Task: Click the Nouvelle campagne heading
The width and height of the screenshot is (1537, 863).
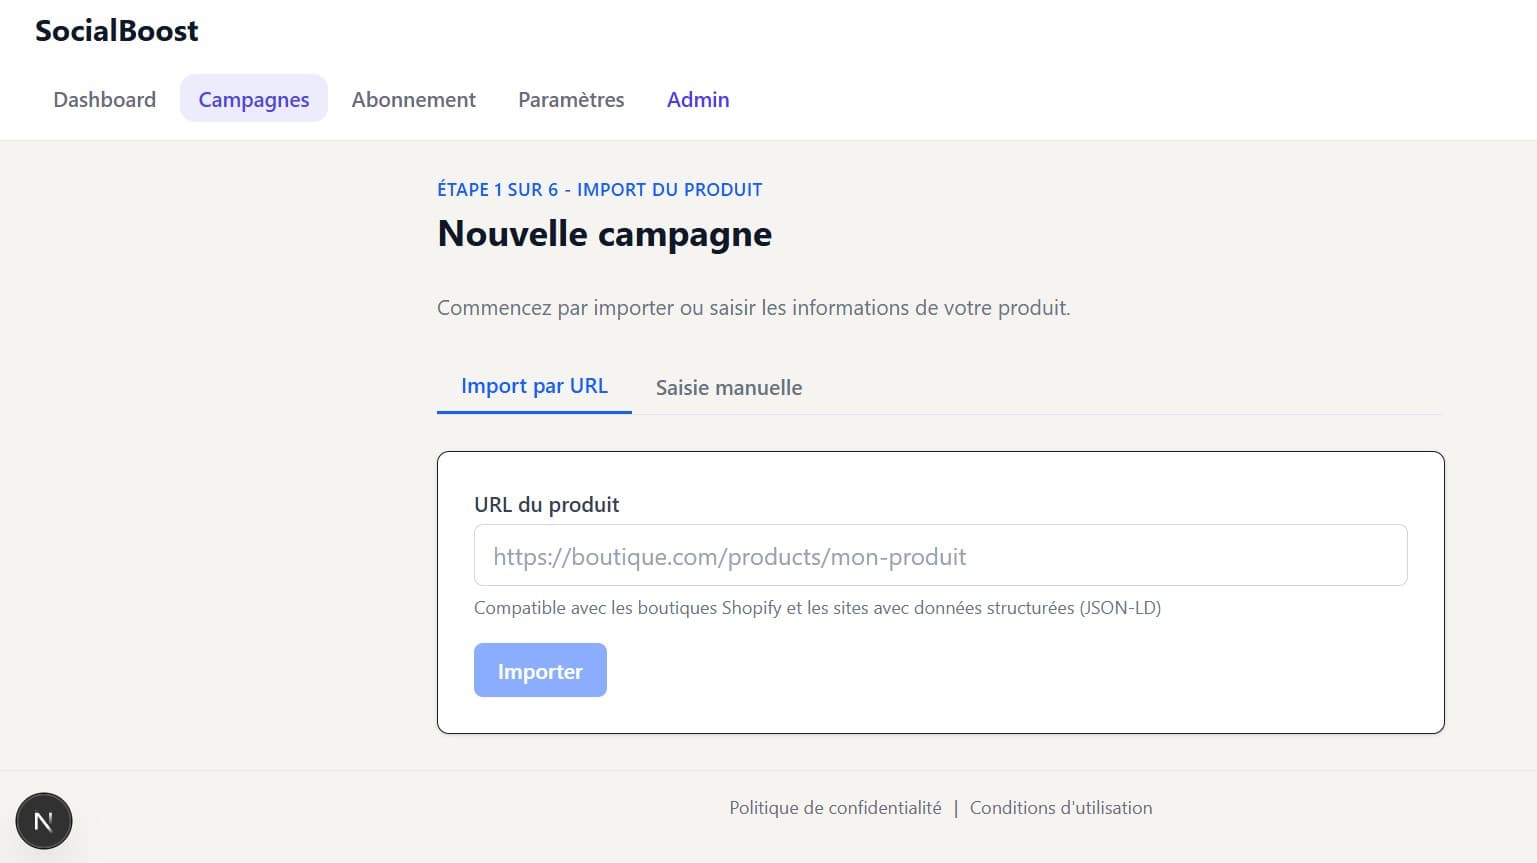Action: [x=604, y=233]
